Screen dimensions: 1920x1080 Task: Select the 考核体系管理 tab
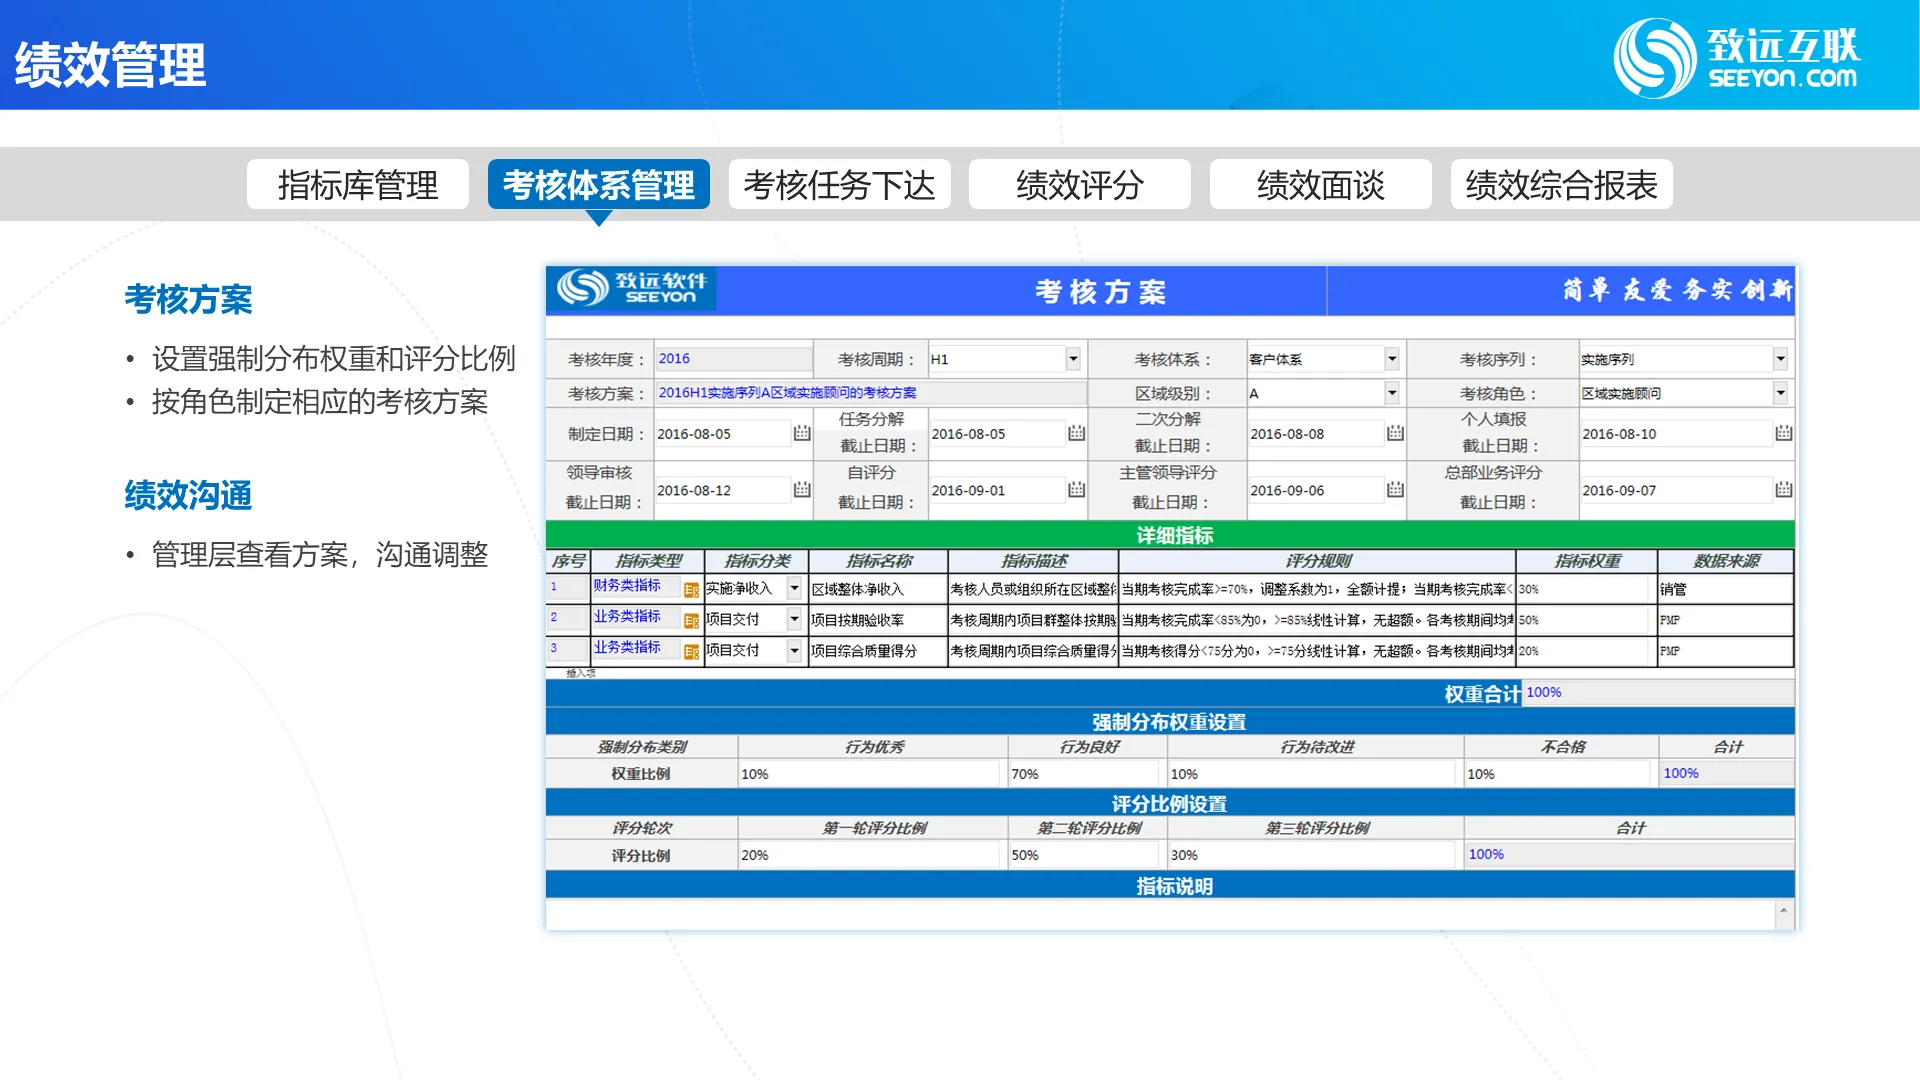599,185
